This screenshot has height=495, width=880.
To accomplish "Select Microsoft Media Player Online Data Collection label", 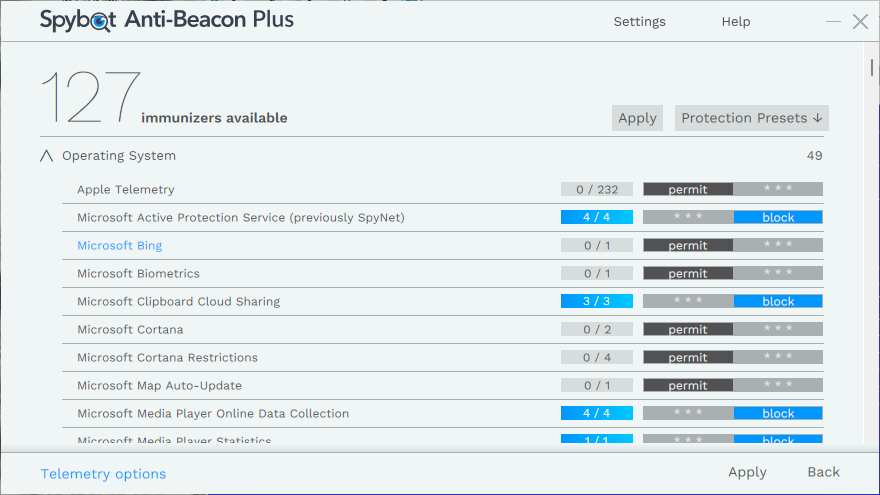I will click(213, 414).
